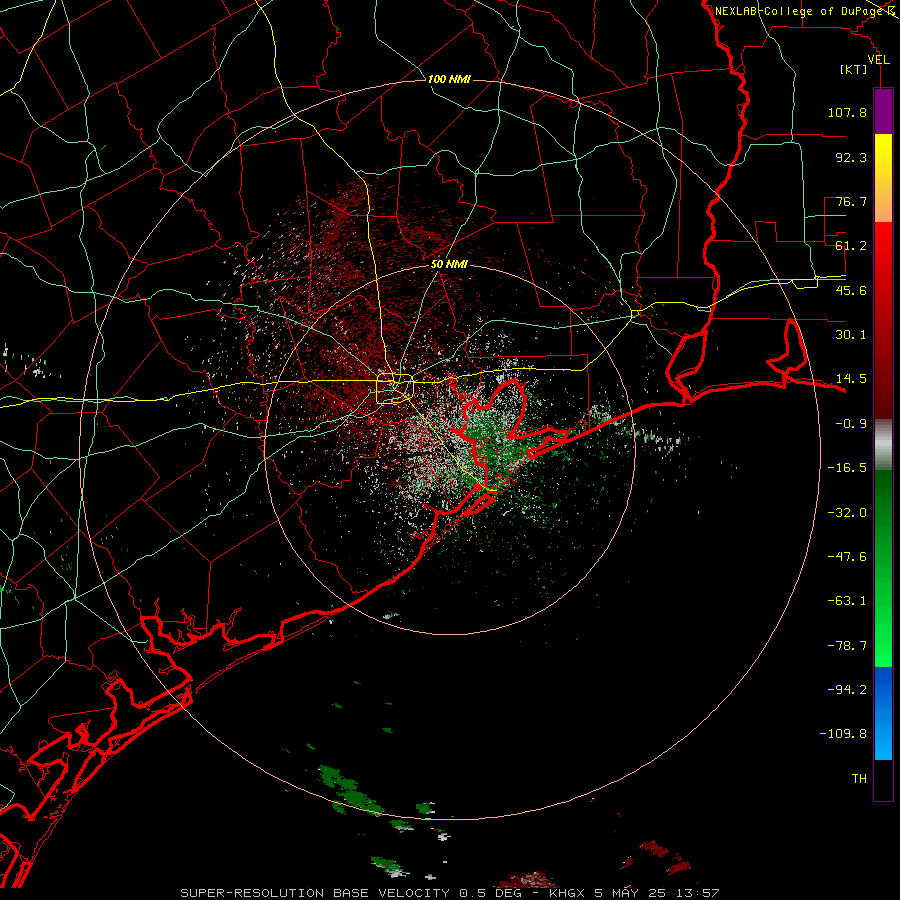The image size is (900, 900).
Task: Click the 30.1 velocity scale value
Action: click(851, 335)
